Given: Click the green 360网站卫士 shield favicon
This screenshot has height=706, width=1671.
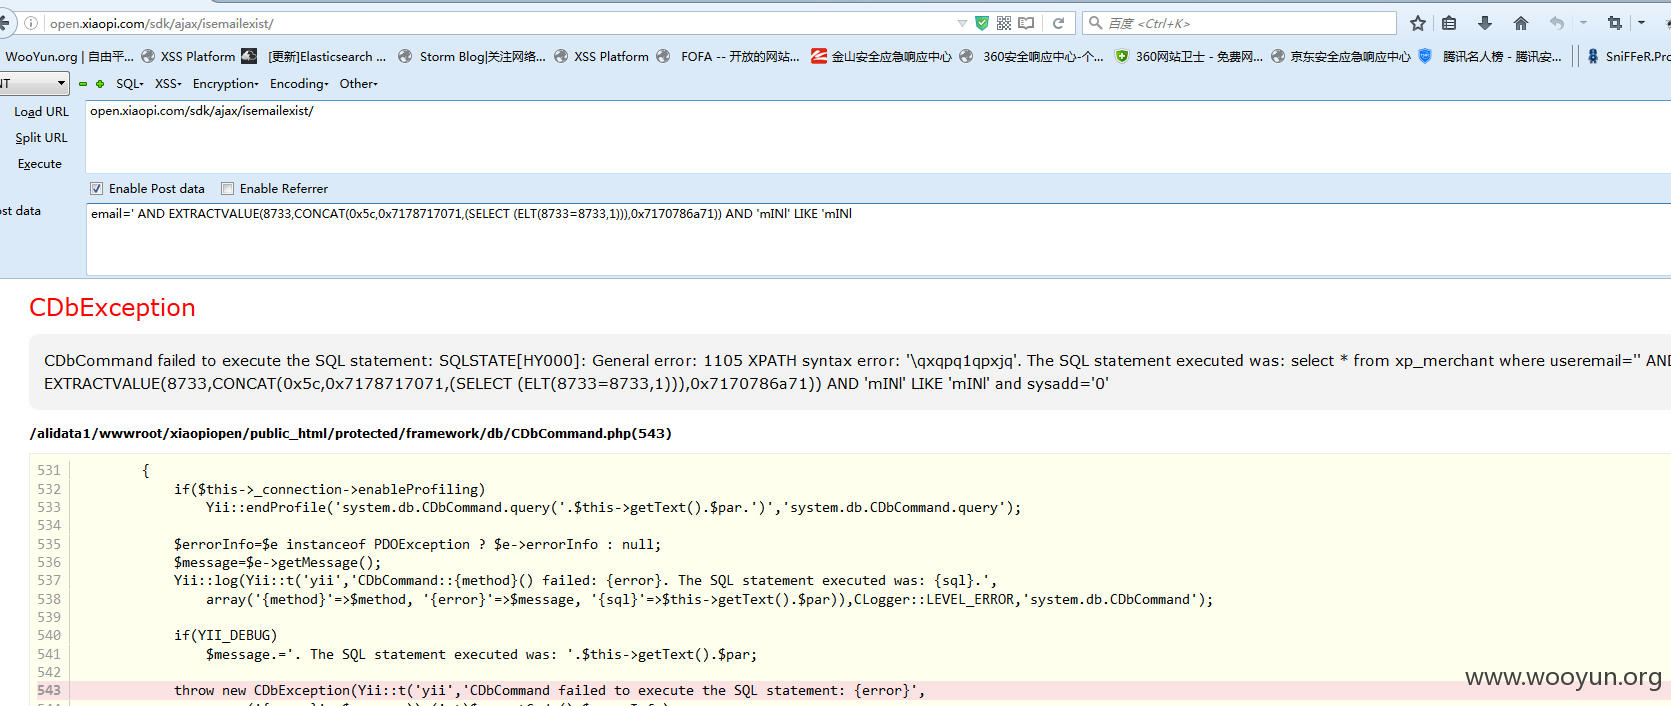Looking at the screenshot, I should point(1122,56).
